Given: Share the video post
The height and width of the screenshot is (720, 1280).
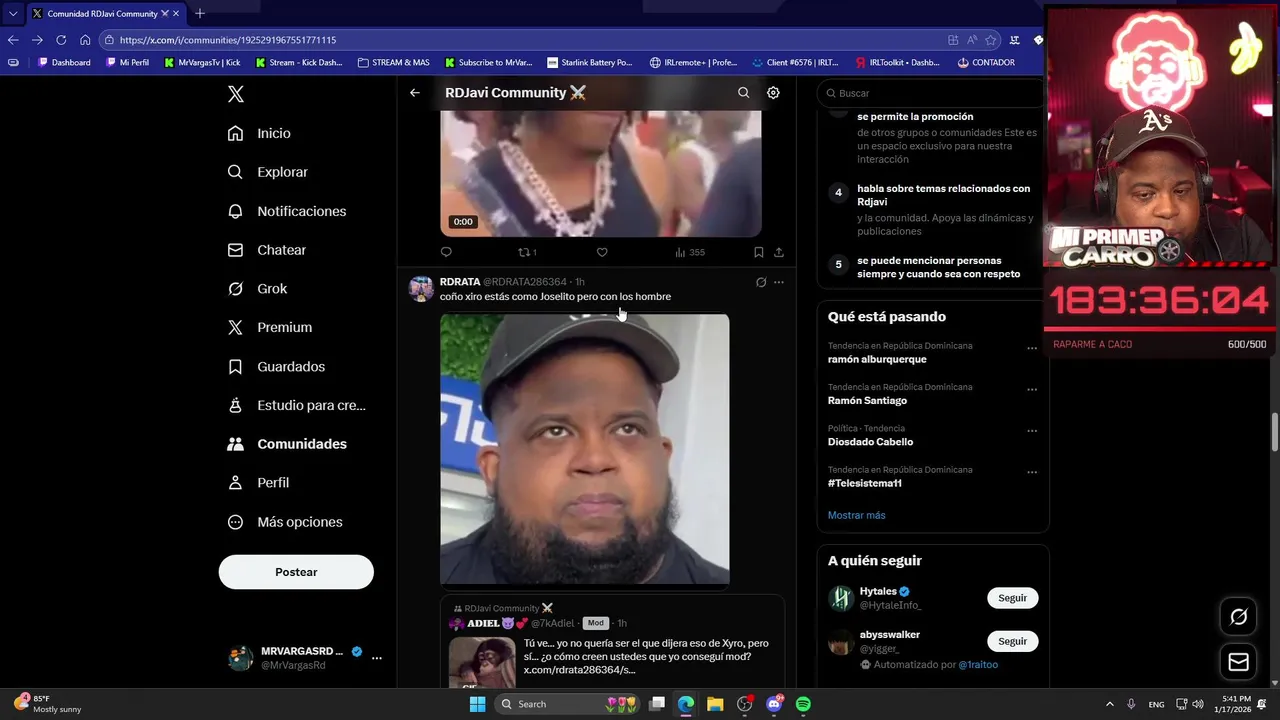Looking at the screenshot, I should 779,252.
